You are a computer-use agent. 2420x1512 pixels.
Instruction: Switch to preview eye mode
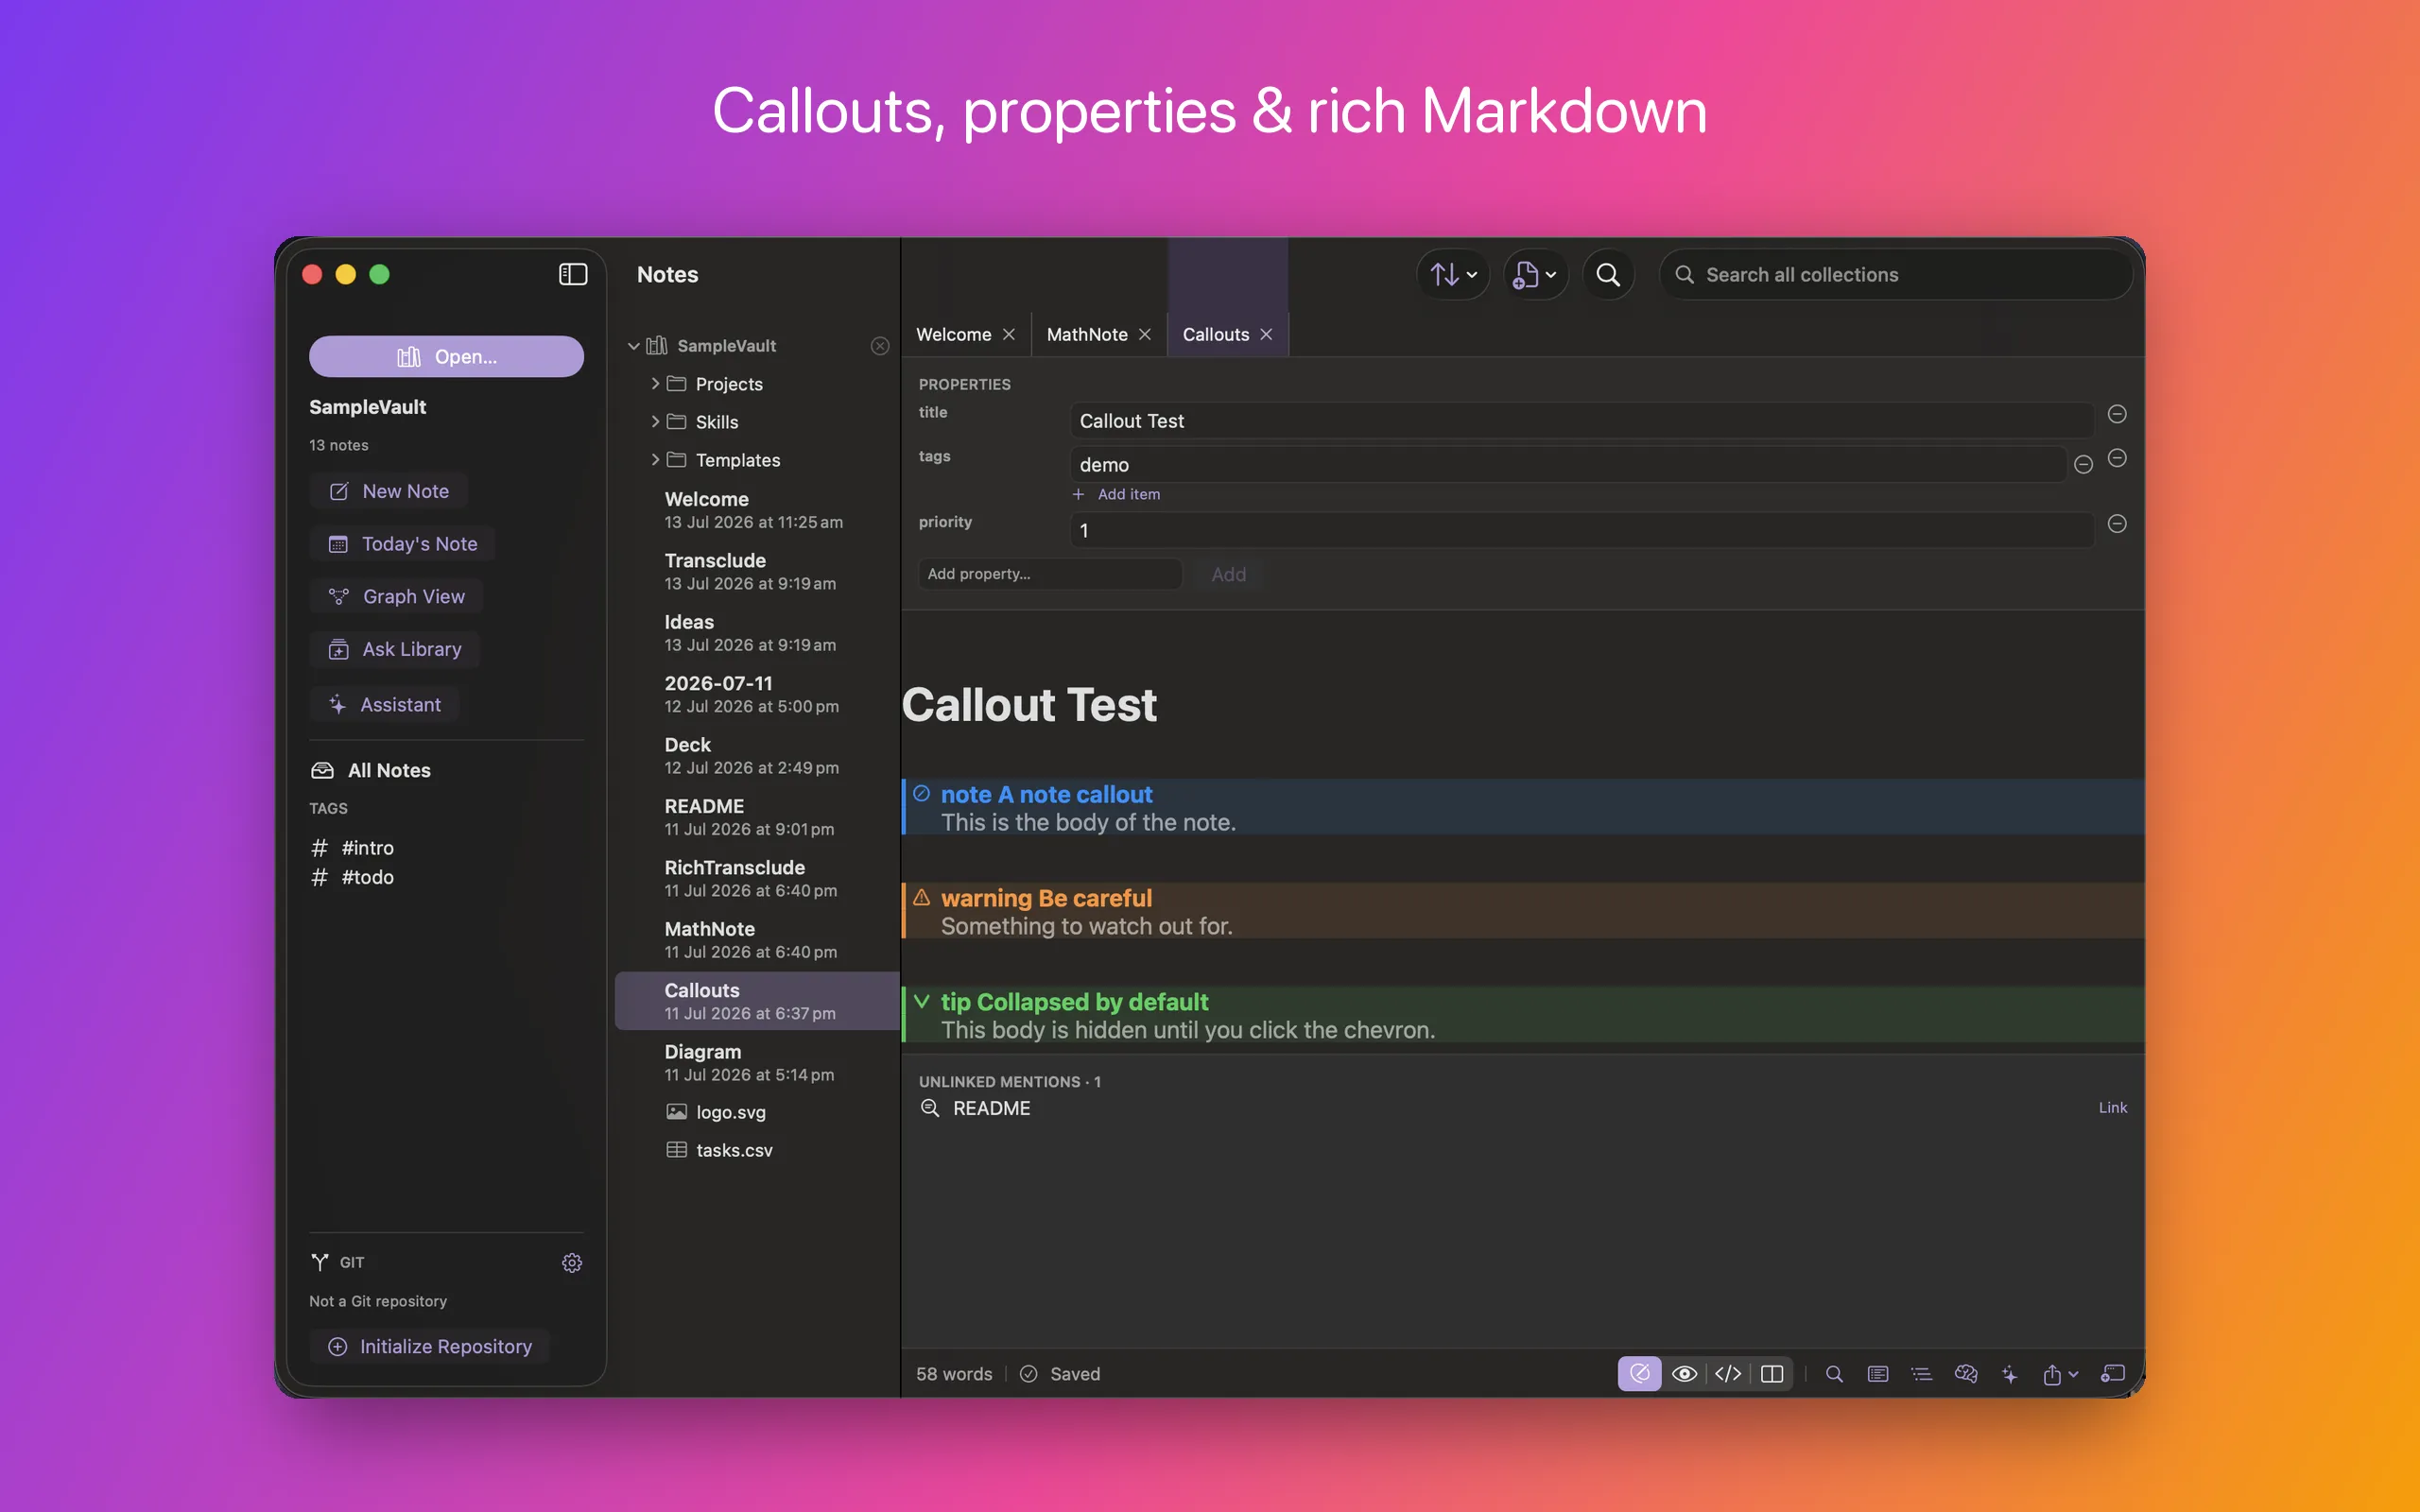1684,1374
